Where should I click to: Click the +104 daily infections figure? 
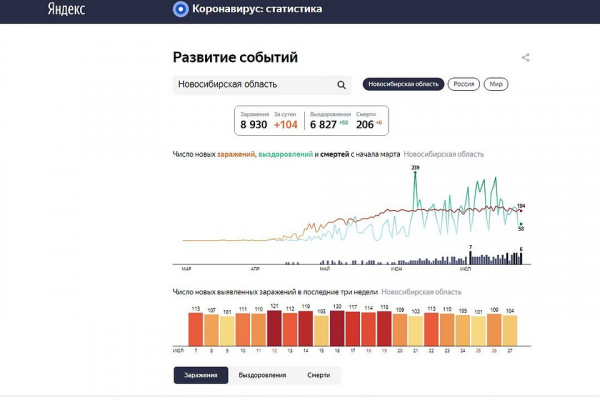coord(287,125)
